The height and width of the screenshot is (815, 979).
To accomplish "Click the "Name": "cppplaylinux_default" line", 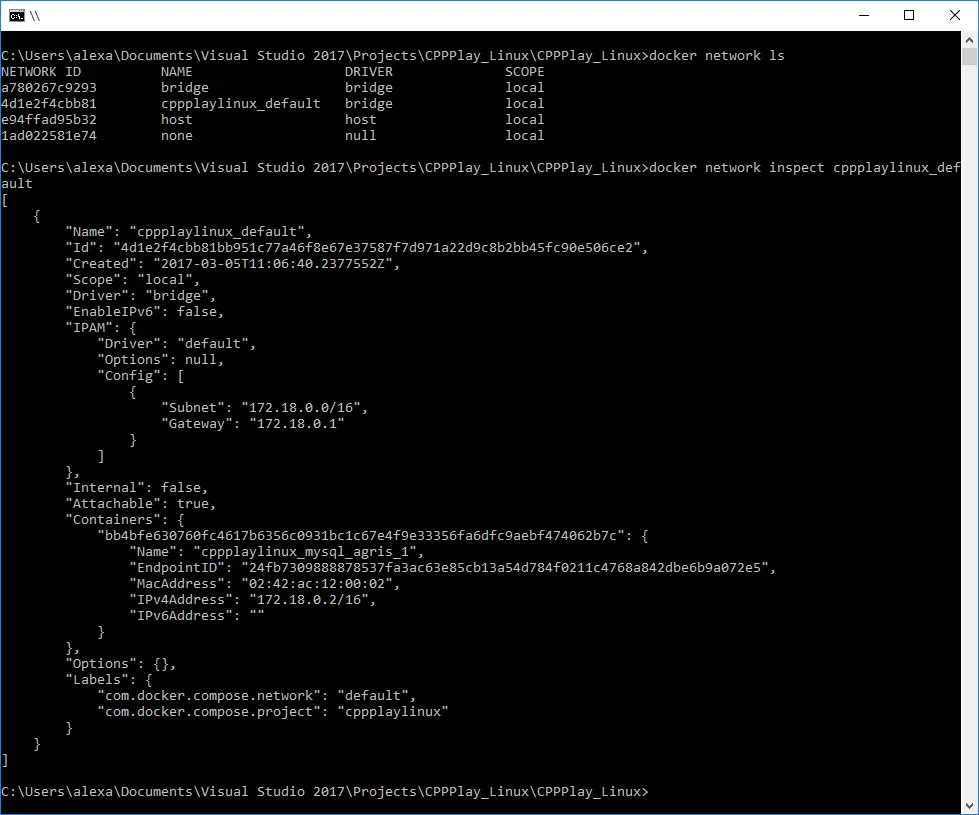I will click(x=189, y=232).
